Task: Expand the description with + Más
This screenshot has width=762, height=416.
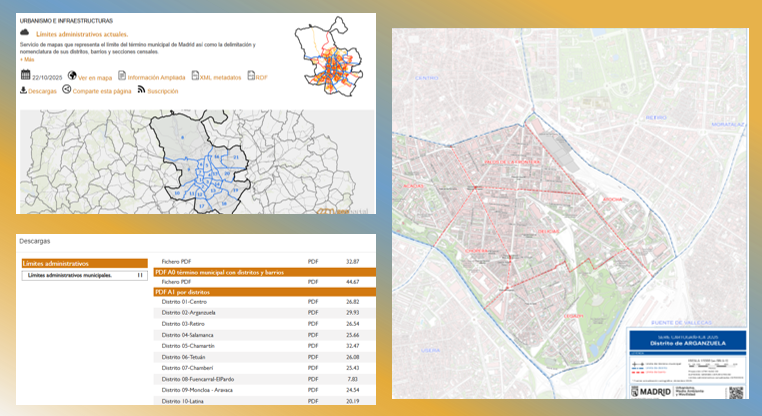Action: pos(27,59)
